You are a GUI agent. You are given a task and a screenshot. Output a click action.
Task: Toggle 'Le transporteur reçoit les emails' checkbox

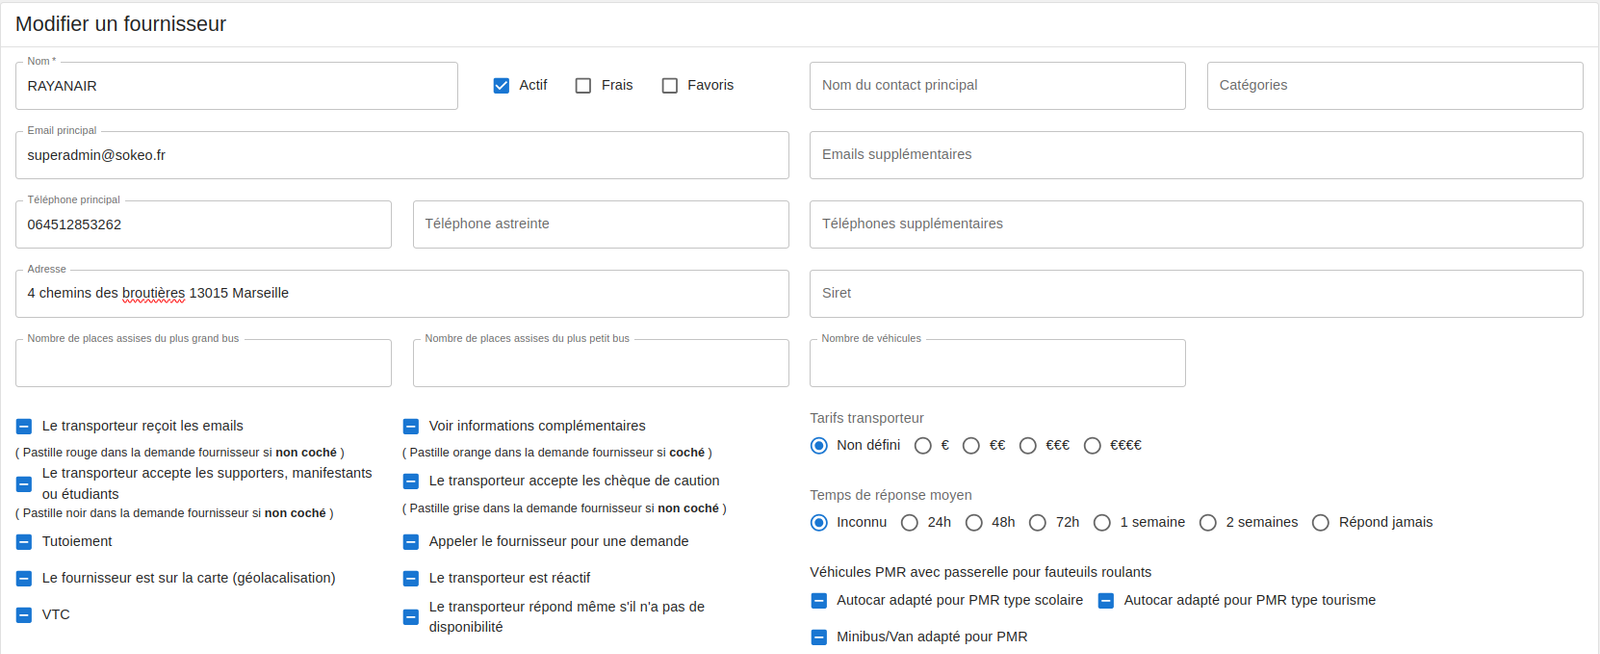click(x=24, y=427)
